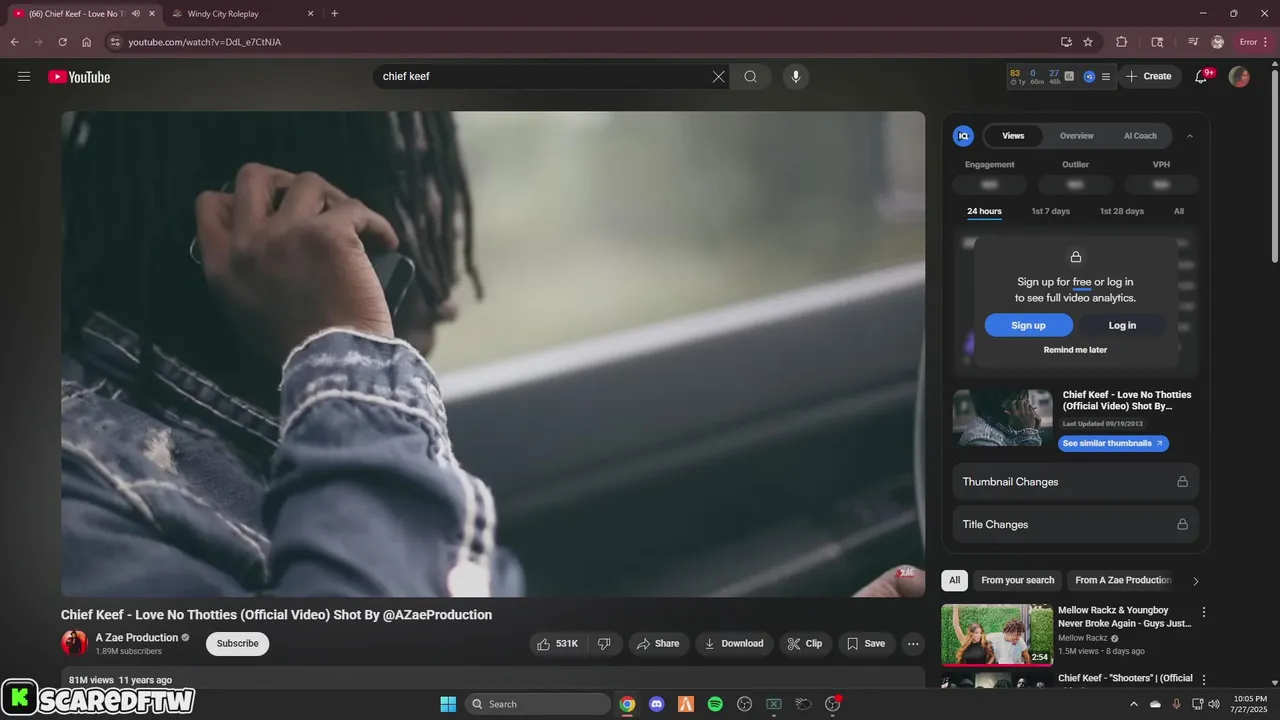
Task: Open options for Chief Keef Shooters video
Action: point(1204,680)
